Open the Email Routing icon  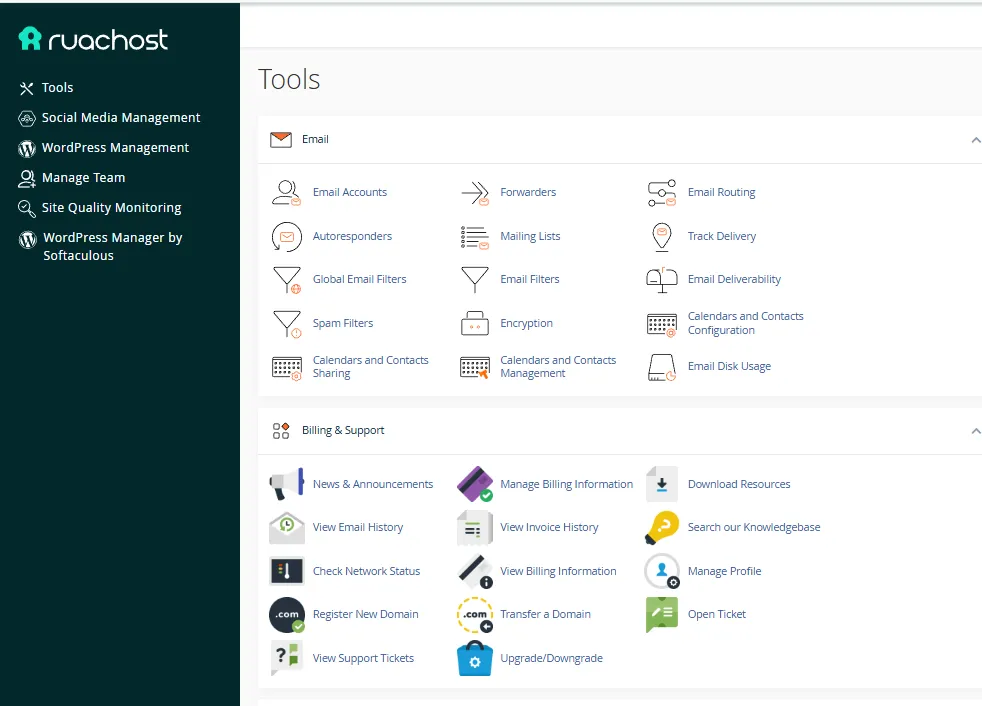pos(662,192)
